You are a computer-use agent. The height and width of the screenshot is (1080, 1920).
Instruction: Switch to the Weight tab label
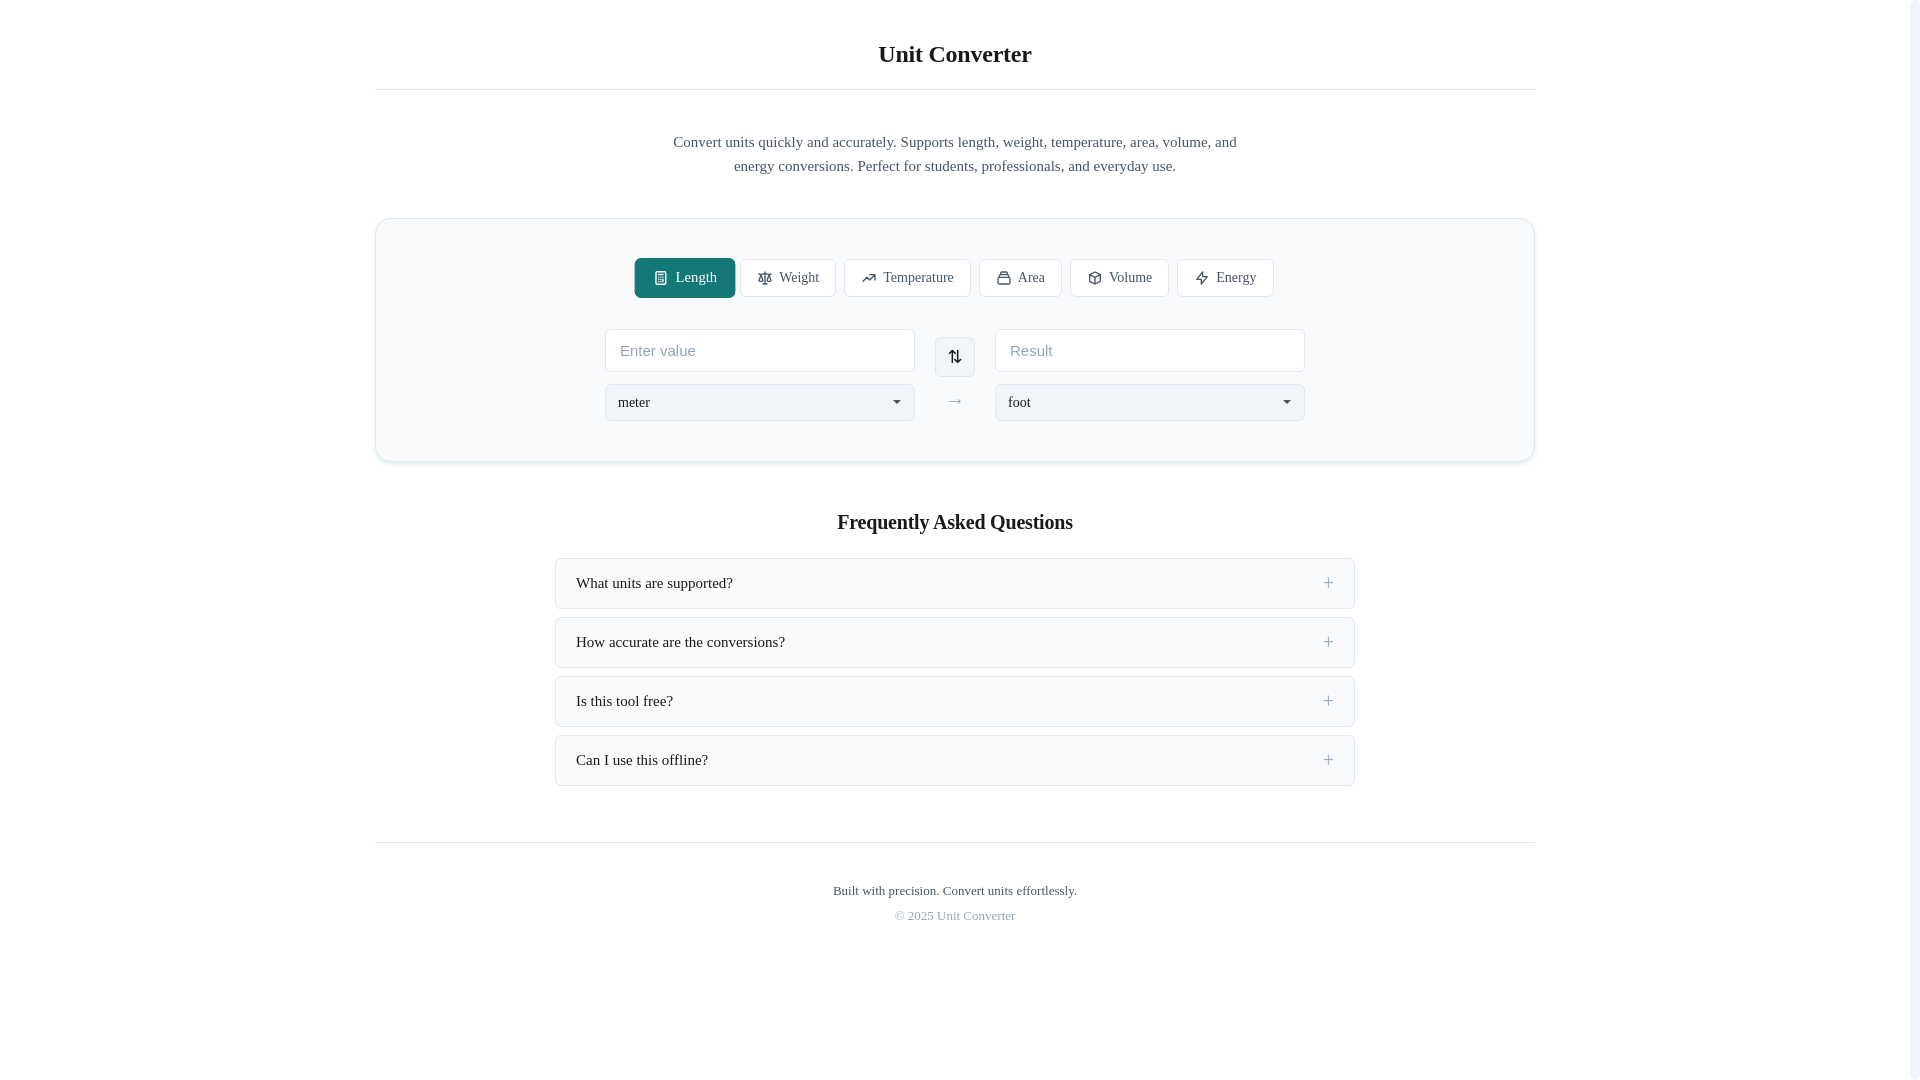click(x=799, y=278)
